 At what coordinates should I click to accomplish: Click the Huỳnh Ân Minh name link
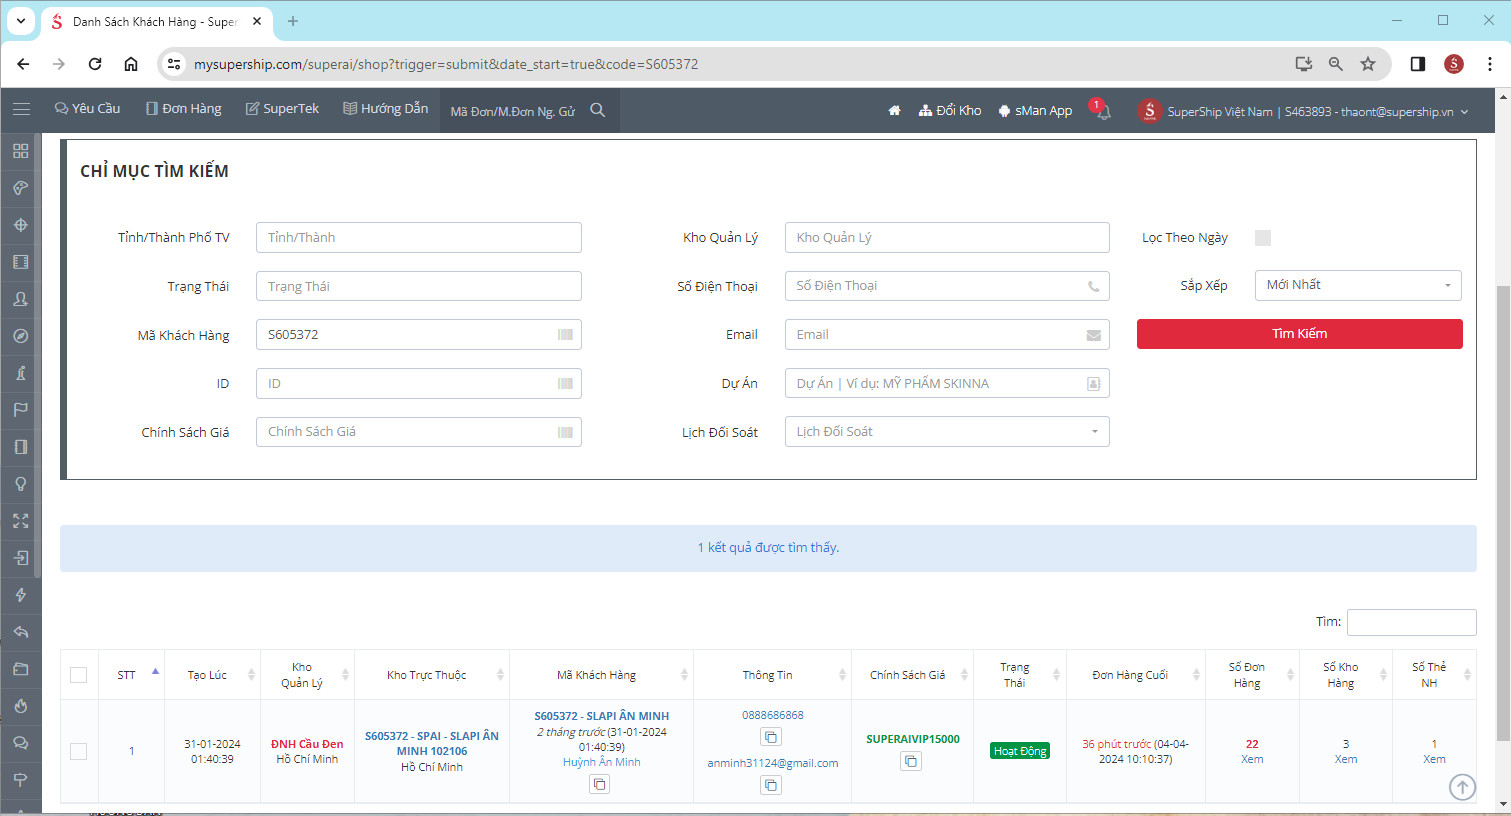tap(602, 762)
